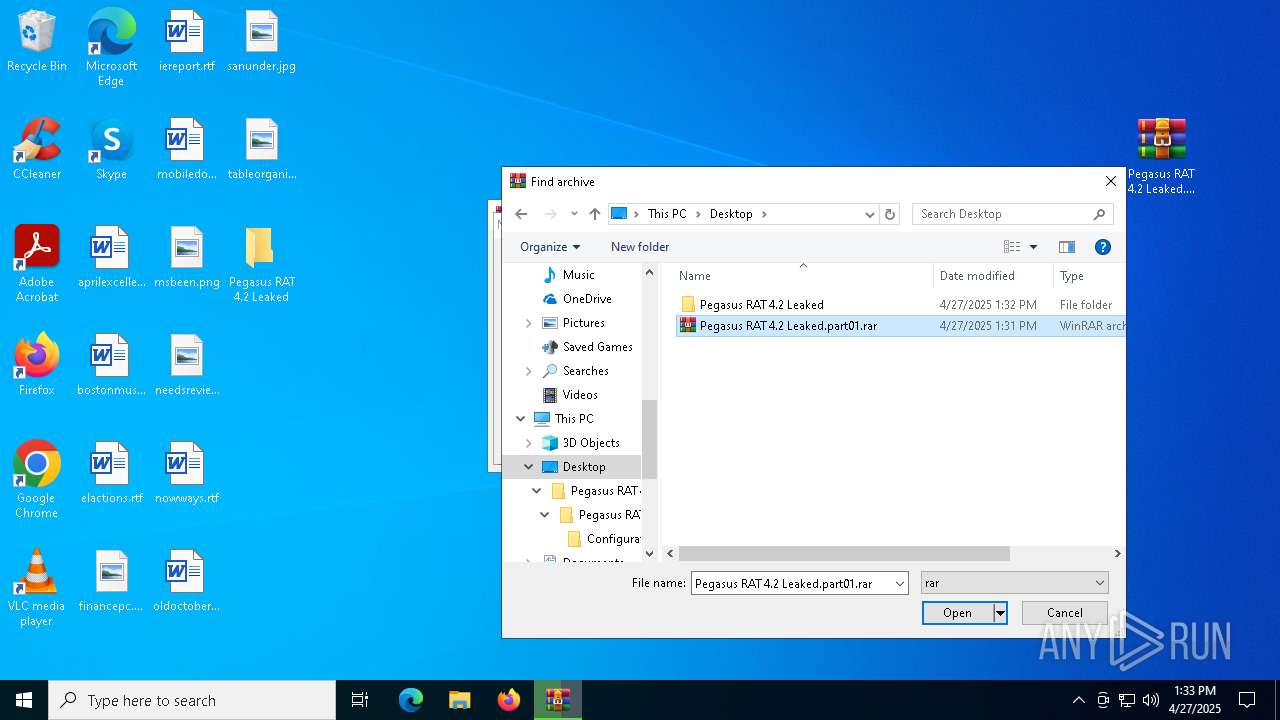Select Music in navigation pane
Image resolution: width=1280 pixels, height=720 pixels.
point(578,275)
